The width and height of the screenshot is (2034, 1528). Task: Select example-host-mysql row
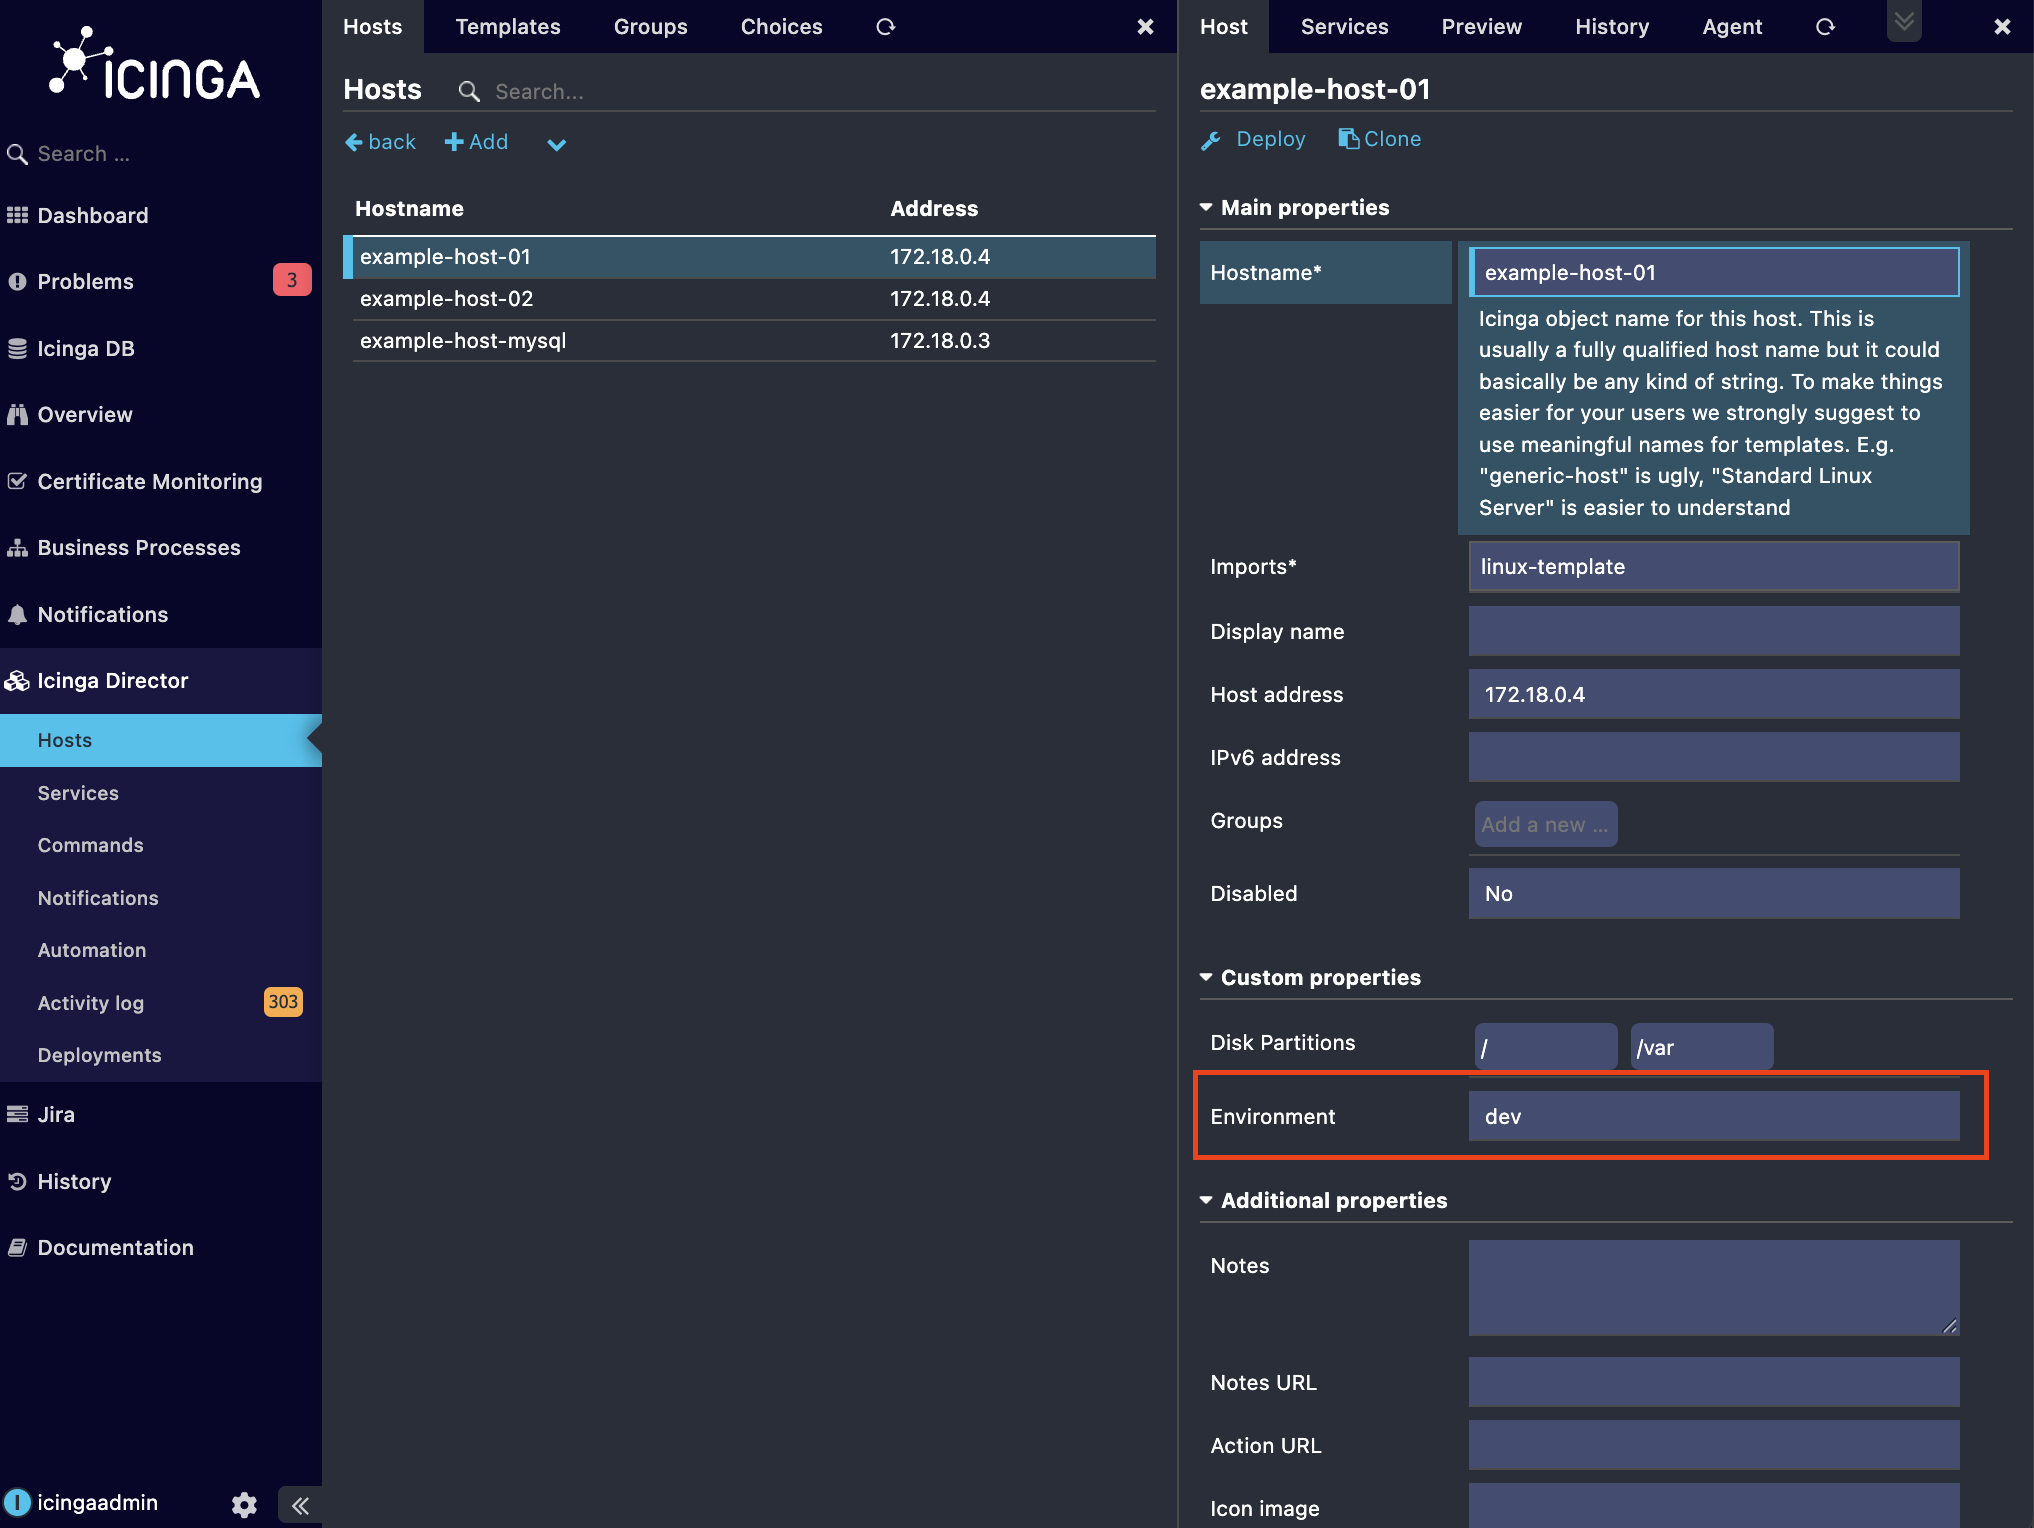coord(754,341)
